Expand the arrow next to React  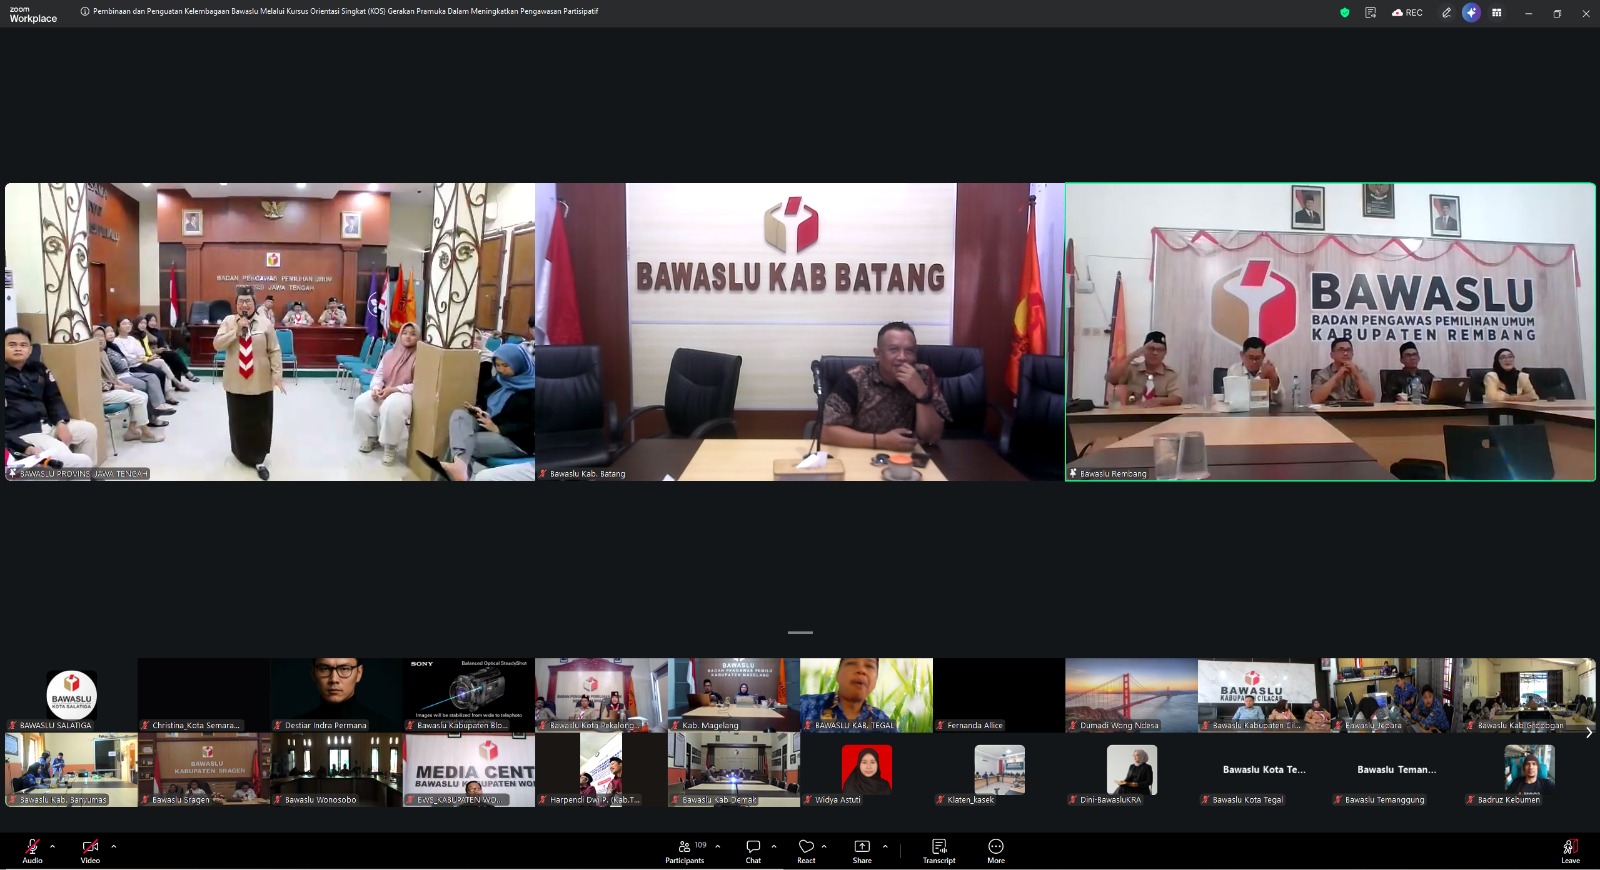[824, 846]
